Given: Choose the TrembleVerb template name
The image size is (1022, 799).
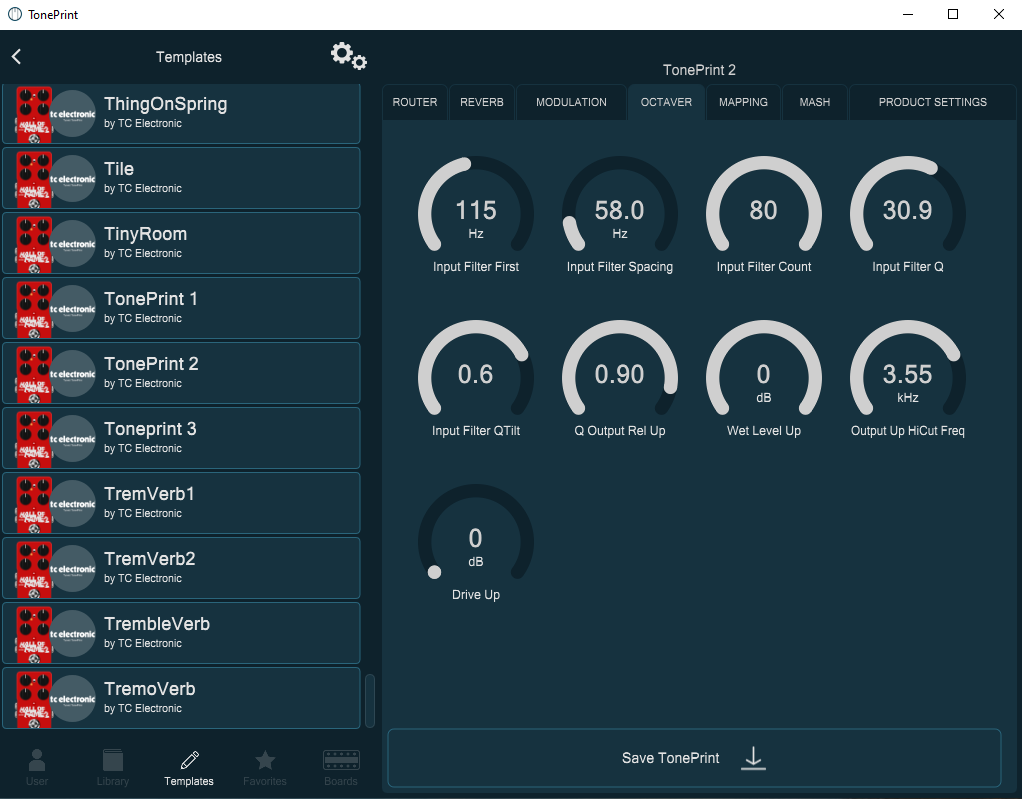Looking at the screenshot, I should click(157, 624).
